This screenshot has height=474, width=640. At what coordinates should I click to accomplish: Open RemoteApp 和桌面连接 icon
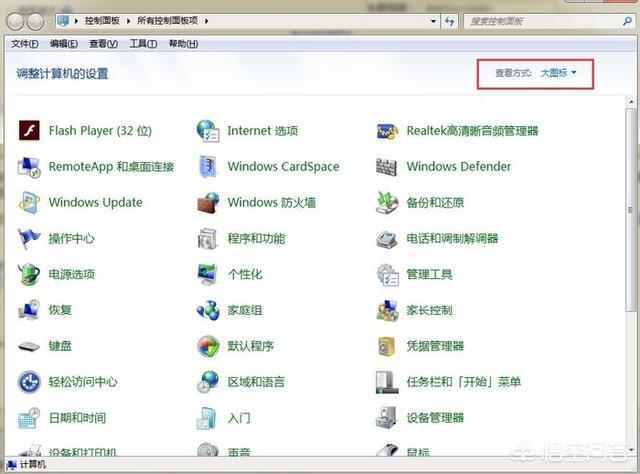[29, 167]
